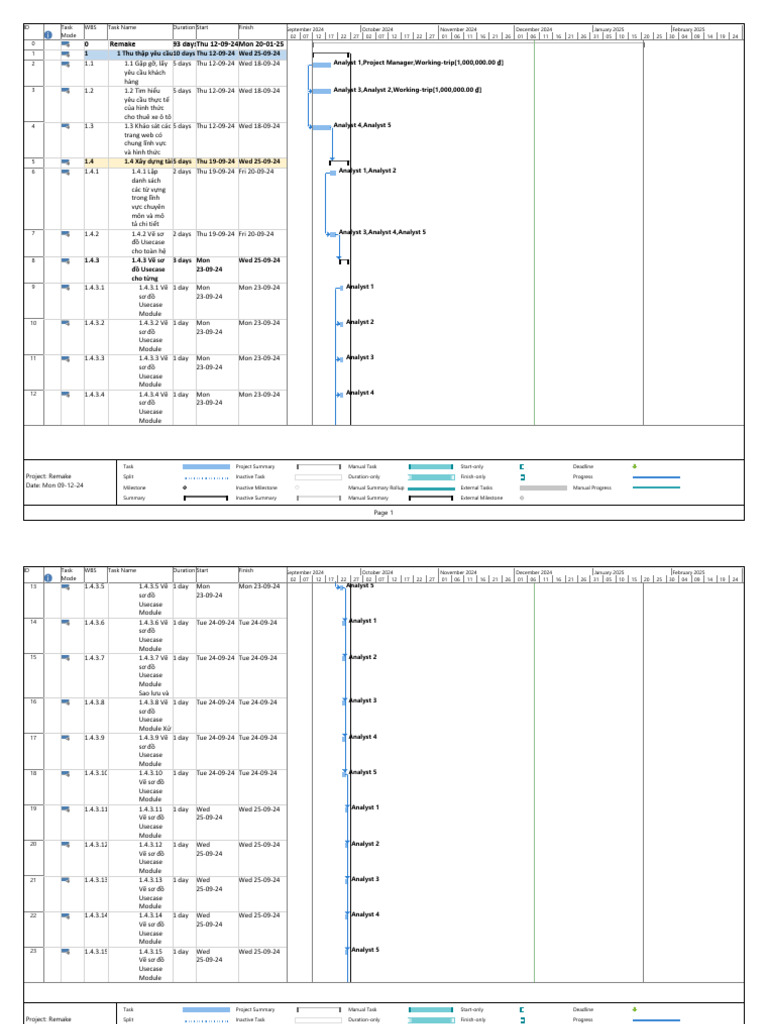This screenshot has width=768, height=1024.
Task: Click the External Milestone symbol in the legend
Action: coord(521,498)
